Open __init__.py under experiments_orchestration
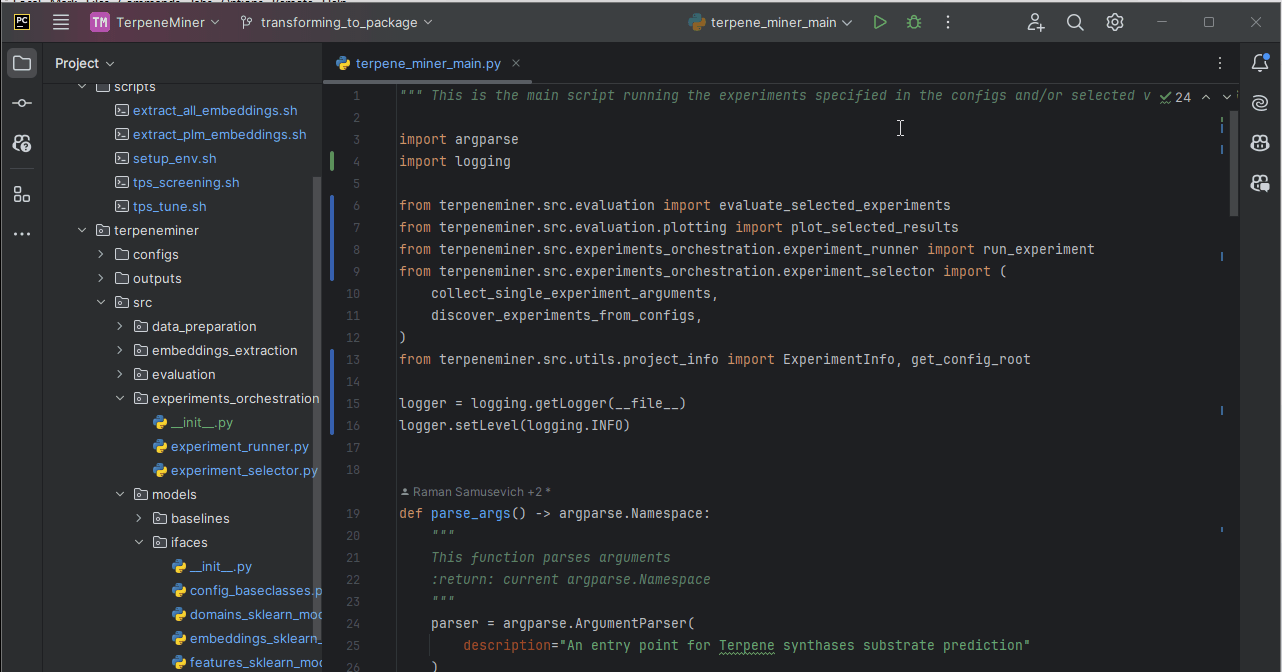 coord(201,423)
